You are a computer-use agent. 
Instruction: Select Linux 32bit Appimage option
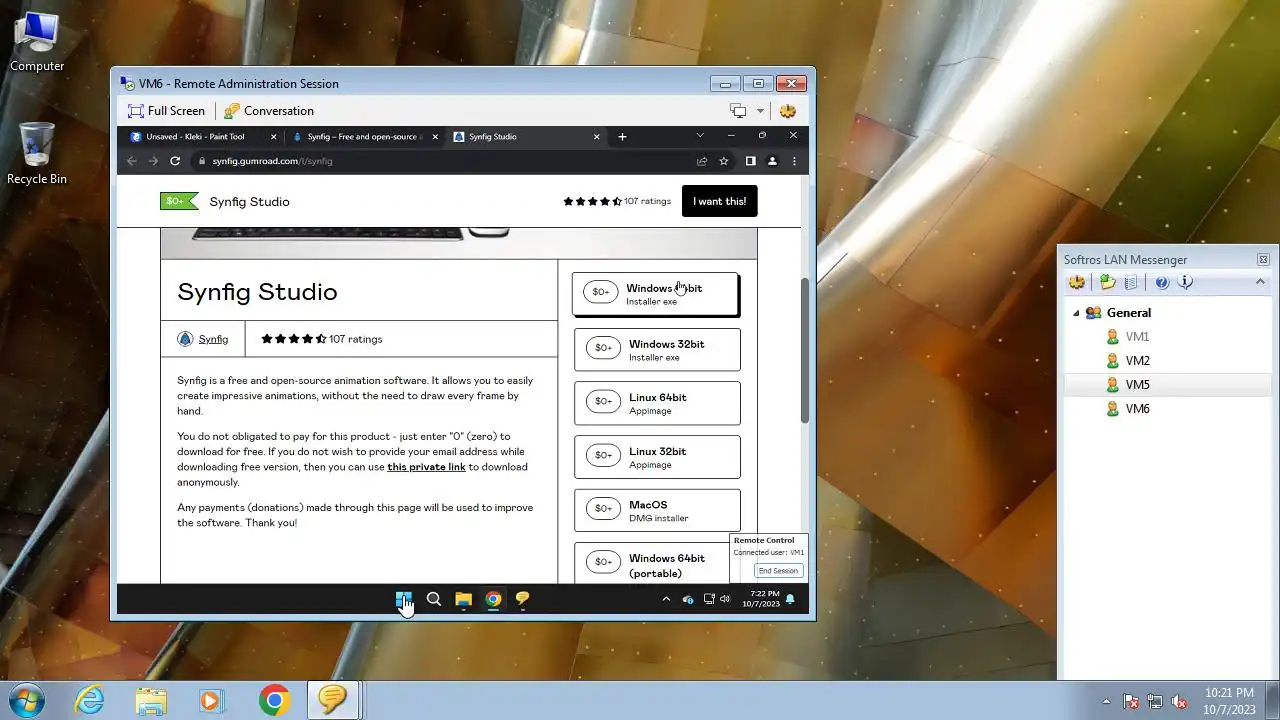click(657, 457)
